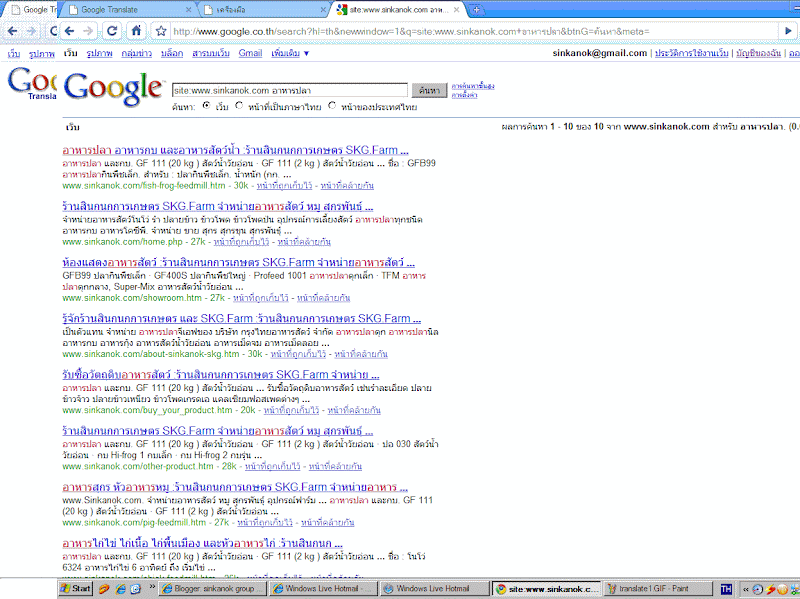Click the Google logo beside search box
This screenshot has height=599, width=800.
point(113,89)
